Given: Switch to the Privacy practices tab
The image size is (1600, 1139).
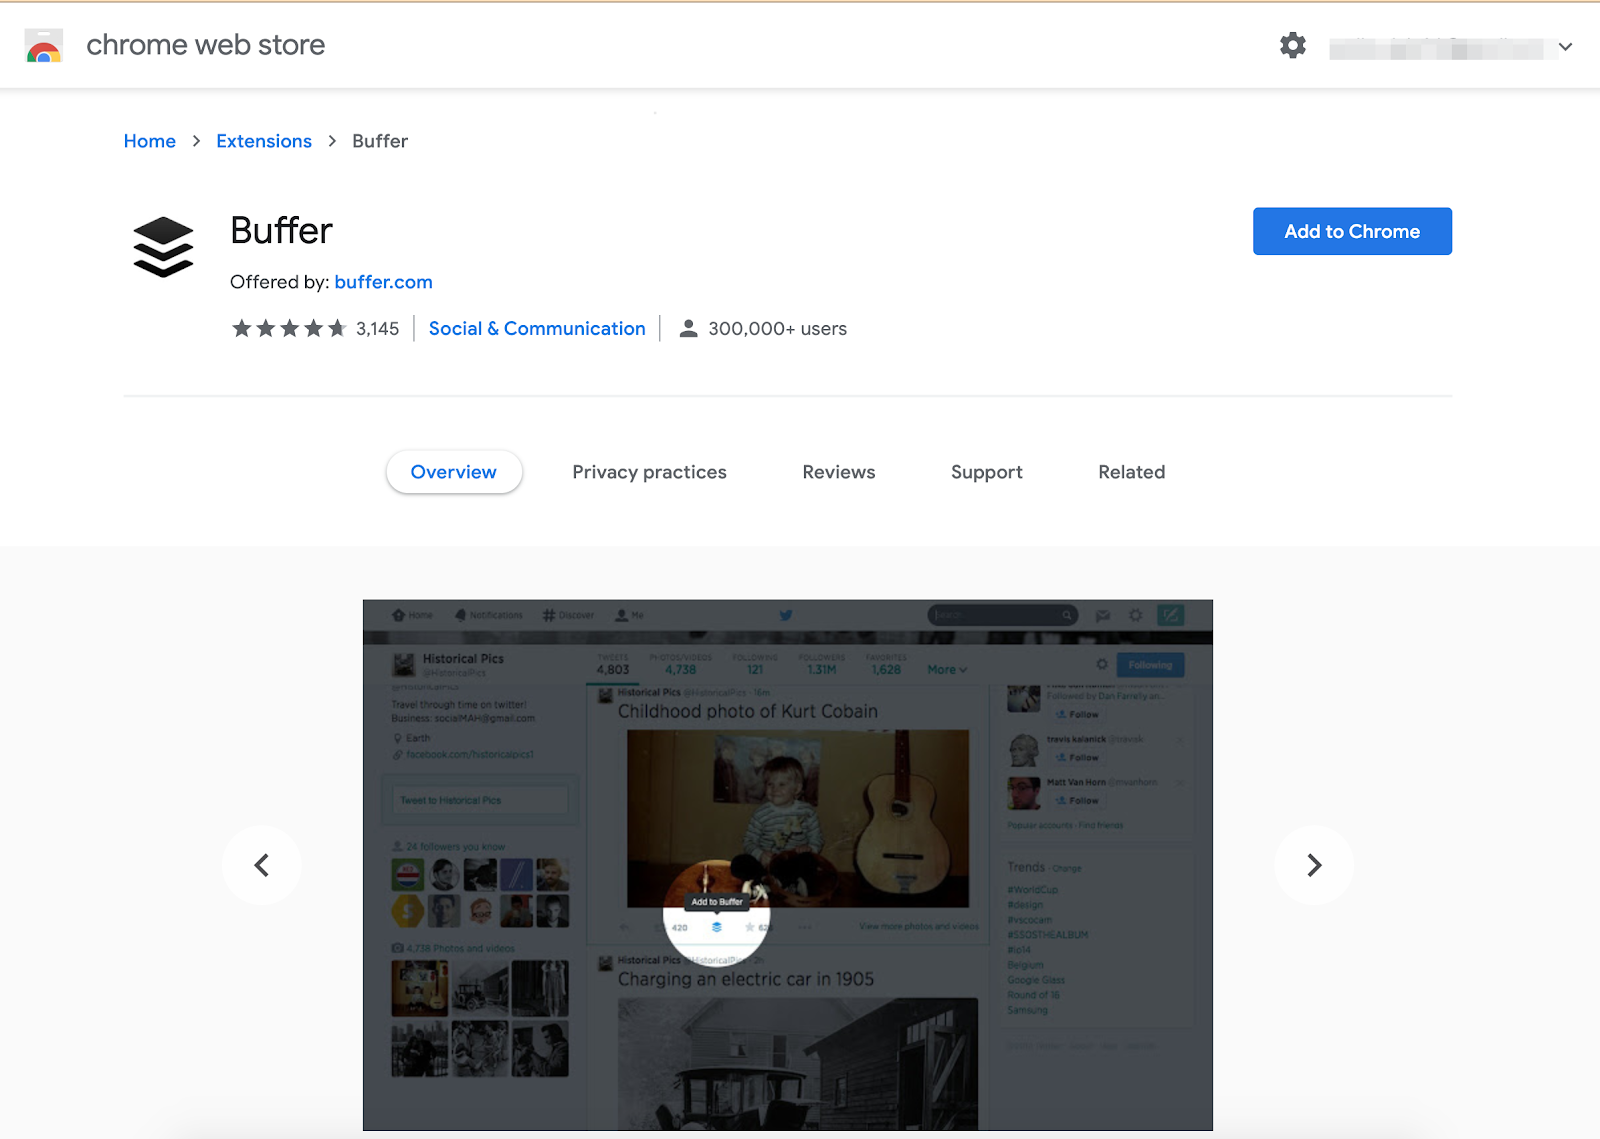Looking at the screenshot, I should pos(649,472).
